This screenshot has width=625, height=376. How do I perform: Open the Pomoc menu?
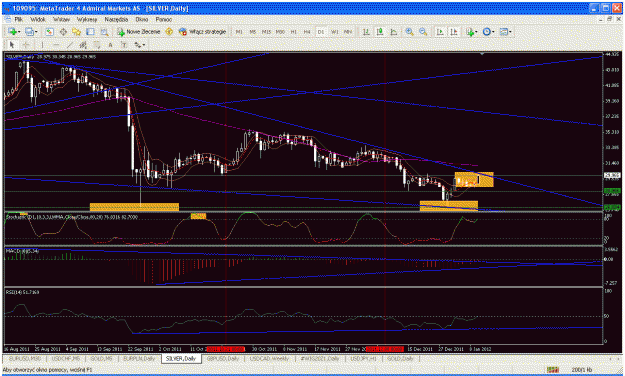(x=164, y=19)
